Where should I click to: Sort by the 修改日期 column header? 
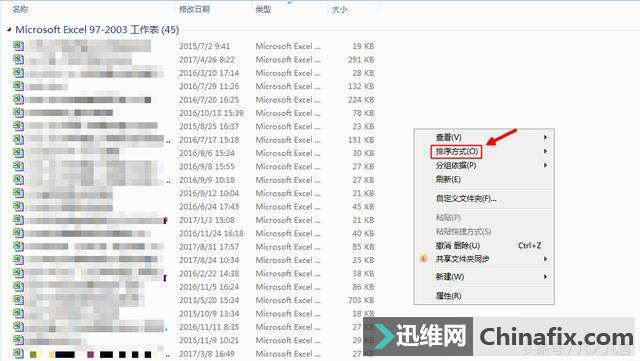point(194,9)
